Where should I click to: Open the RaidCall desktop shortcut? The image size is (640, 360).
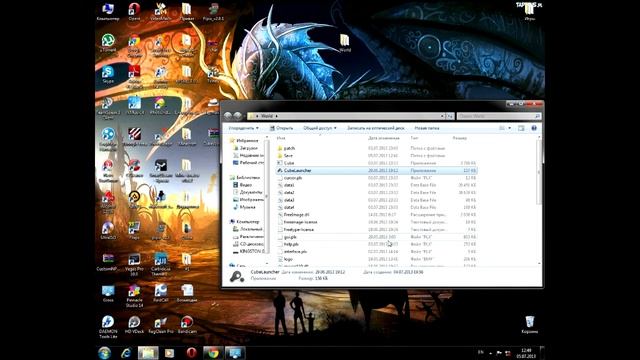click(x=160, y=293)
